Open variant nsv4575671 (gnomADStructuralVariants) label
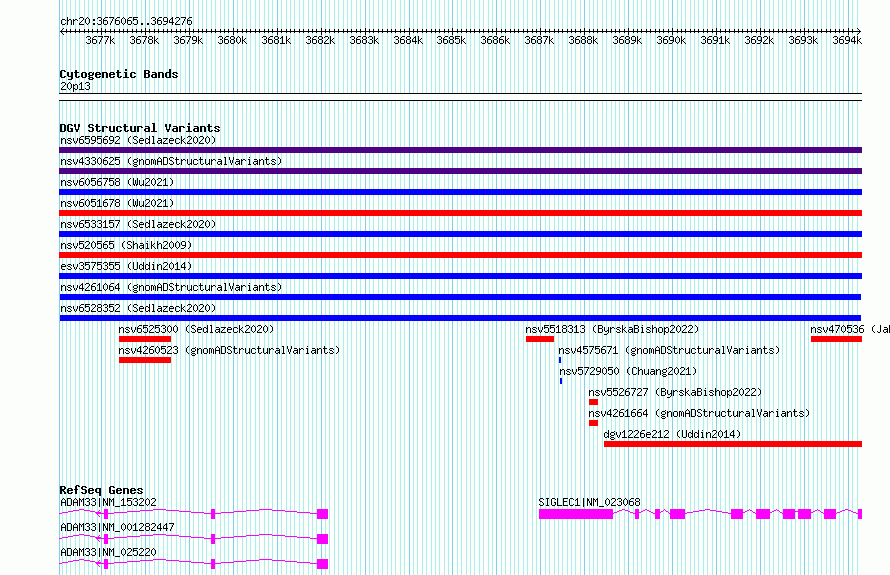Viewport: 890px width, 575px height. point(669,350)
